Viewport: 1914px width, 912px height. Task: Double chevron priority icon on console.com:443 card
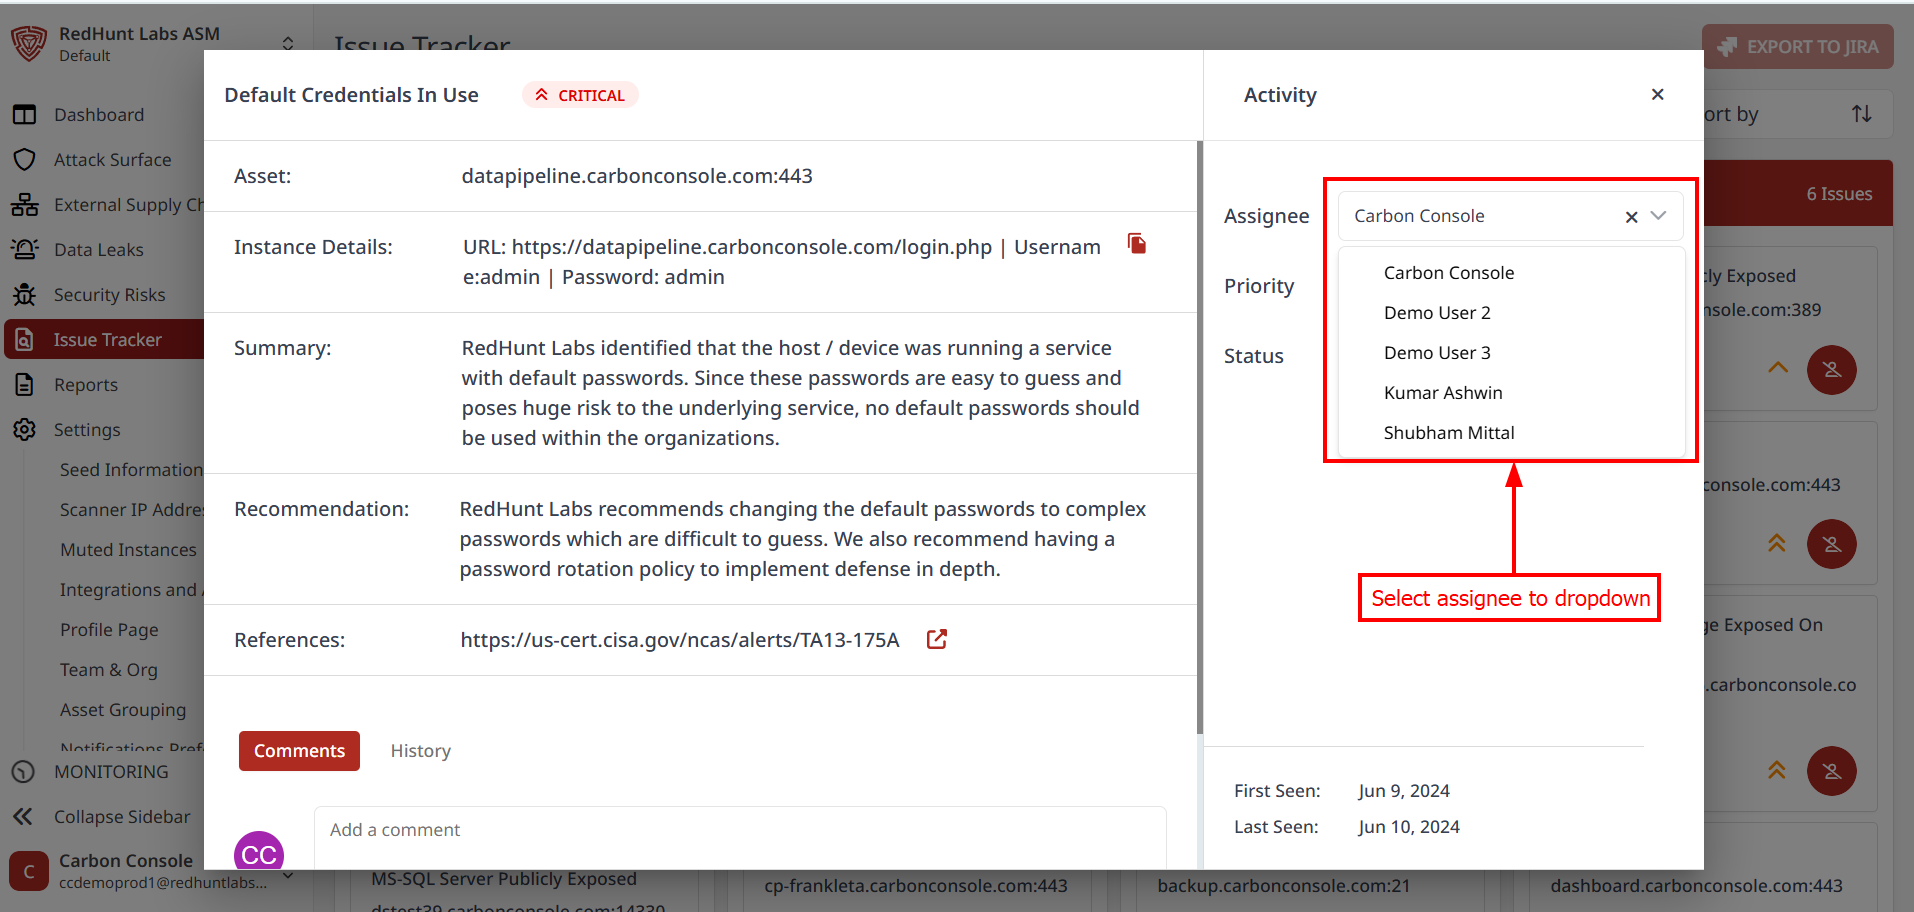1776,543
